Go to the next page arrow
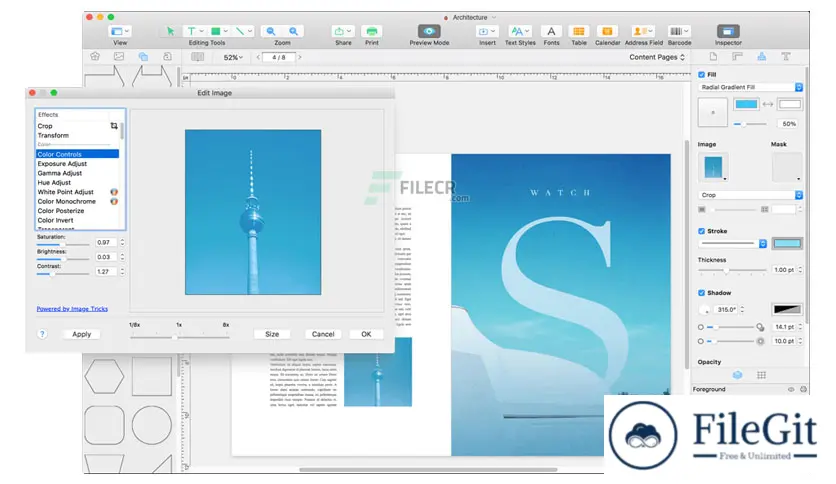This screenshot has height=484, width=836. [300, 57]
